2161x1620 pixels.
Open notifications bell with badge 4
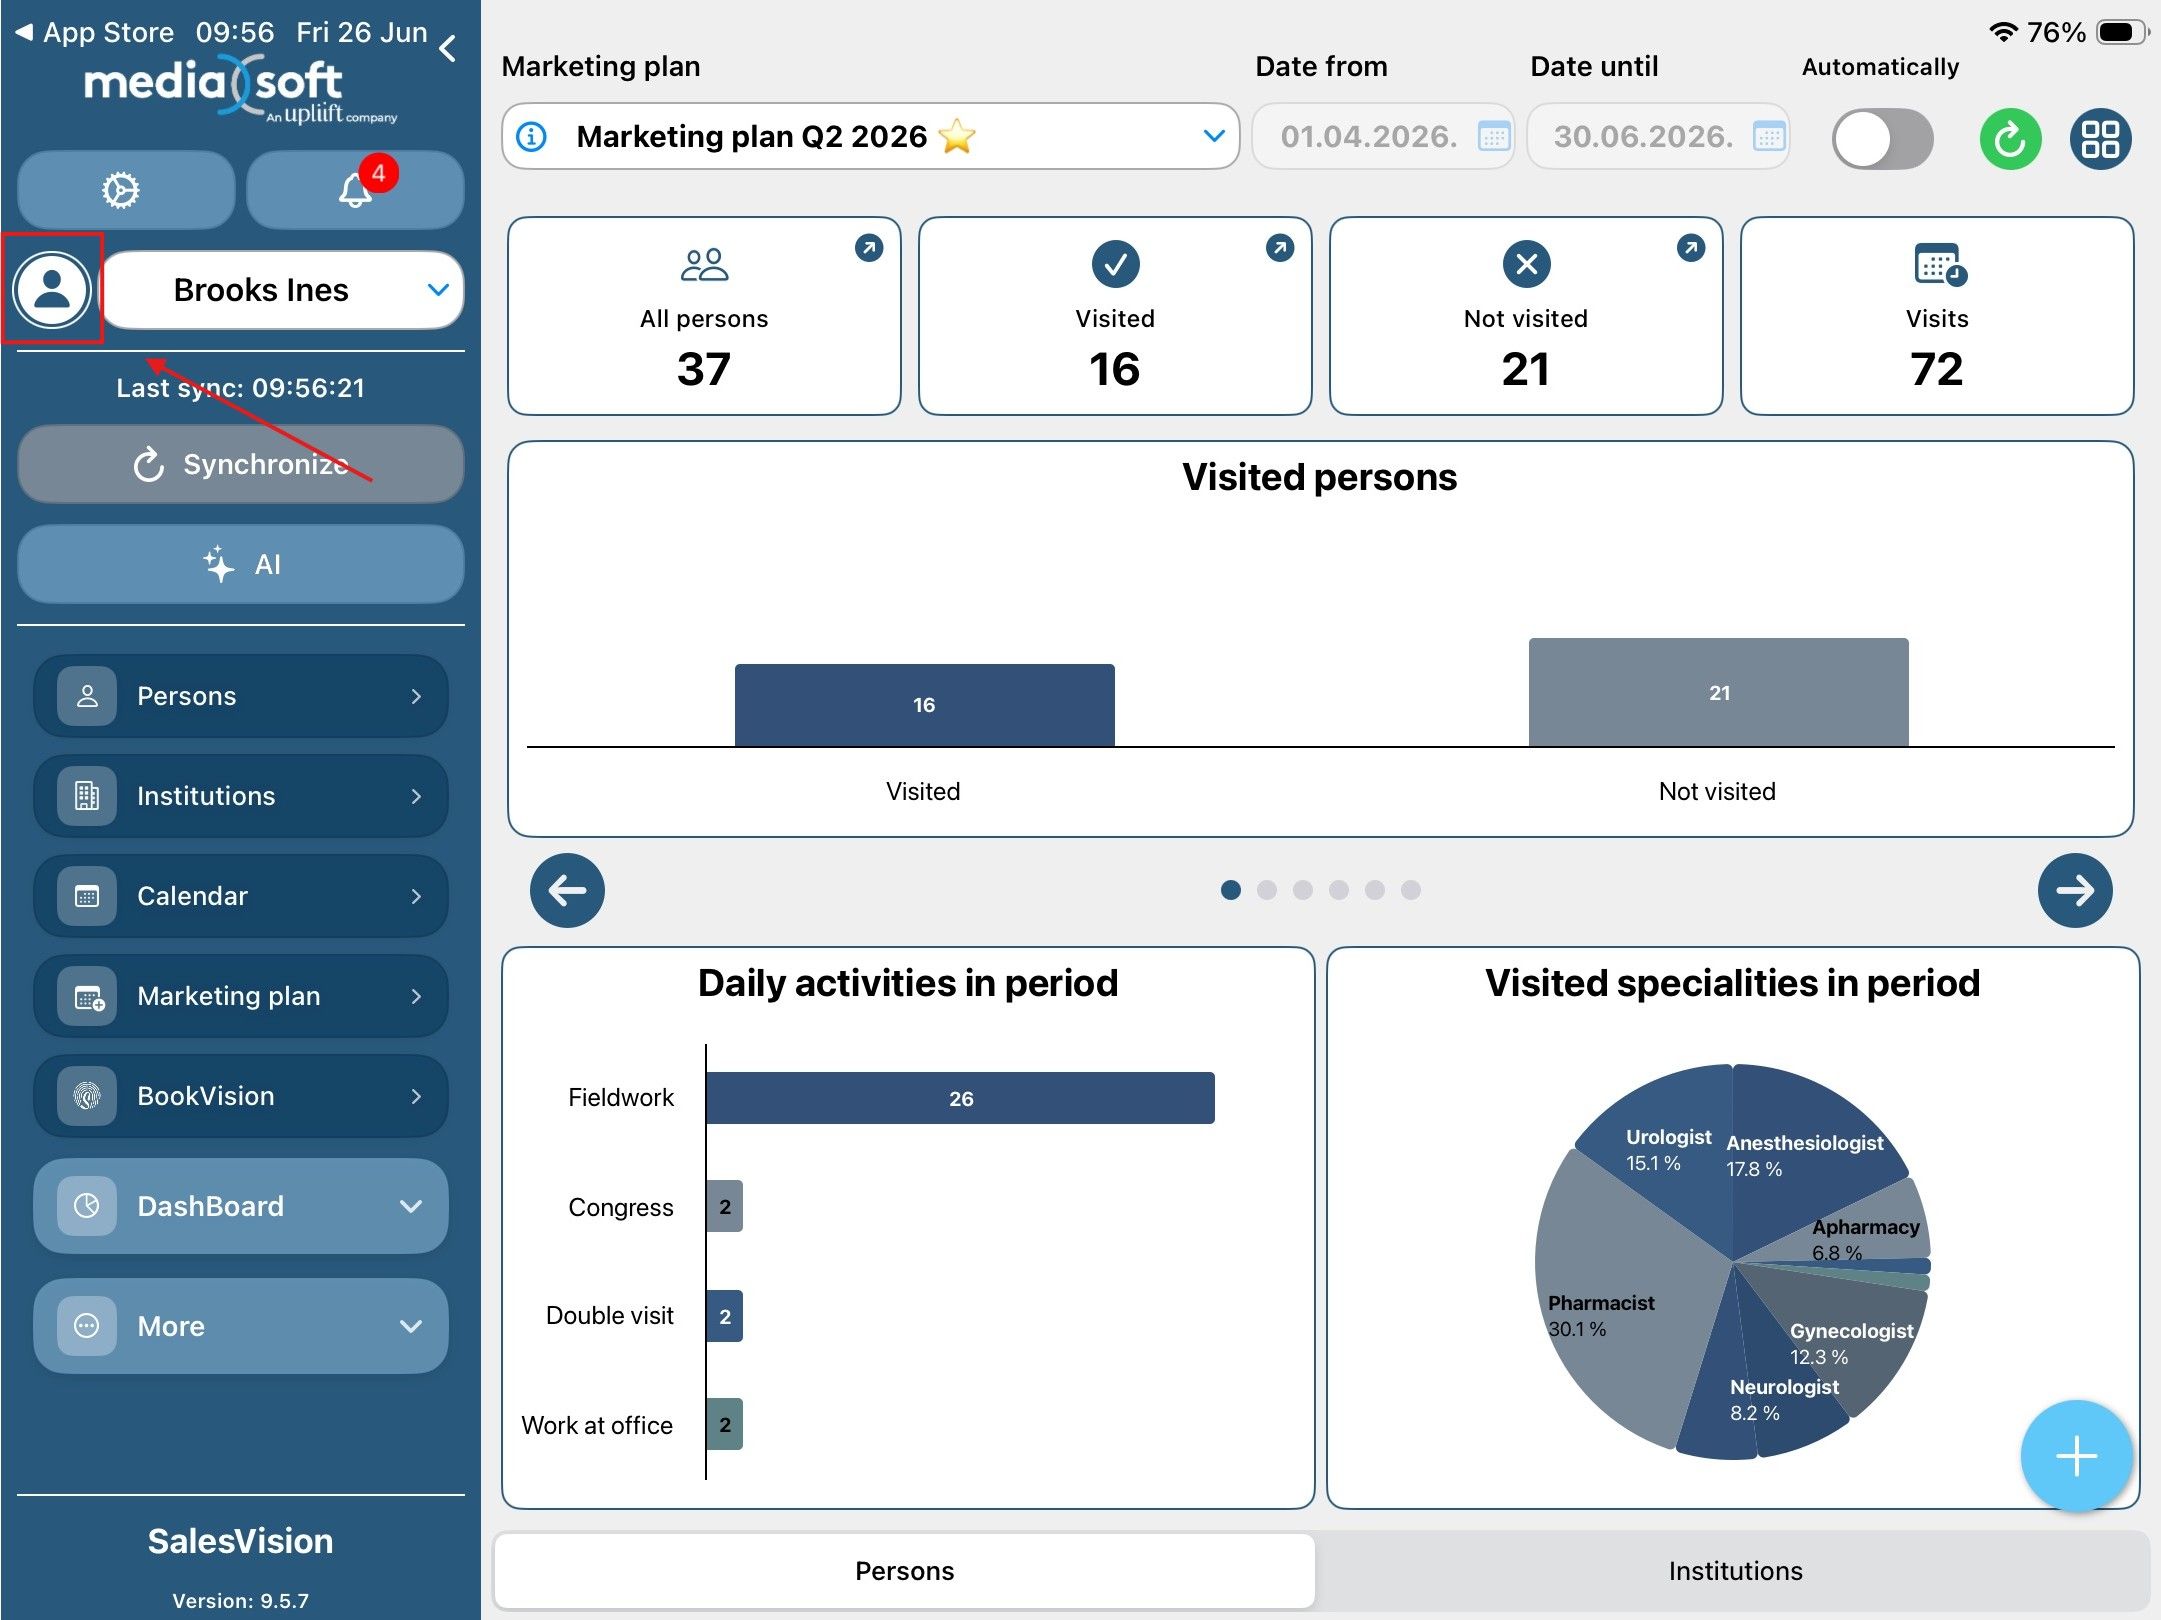[355, 190]
